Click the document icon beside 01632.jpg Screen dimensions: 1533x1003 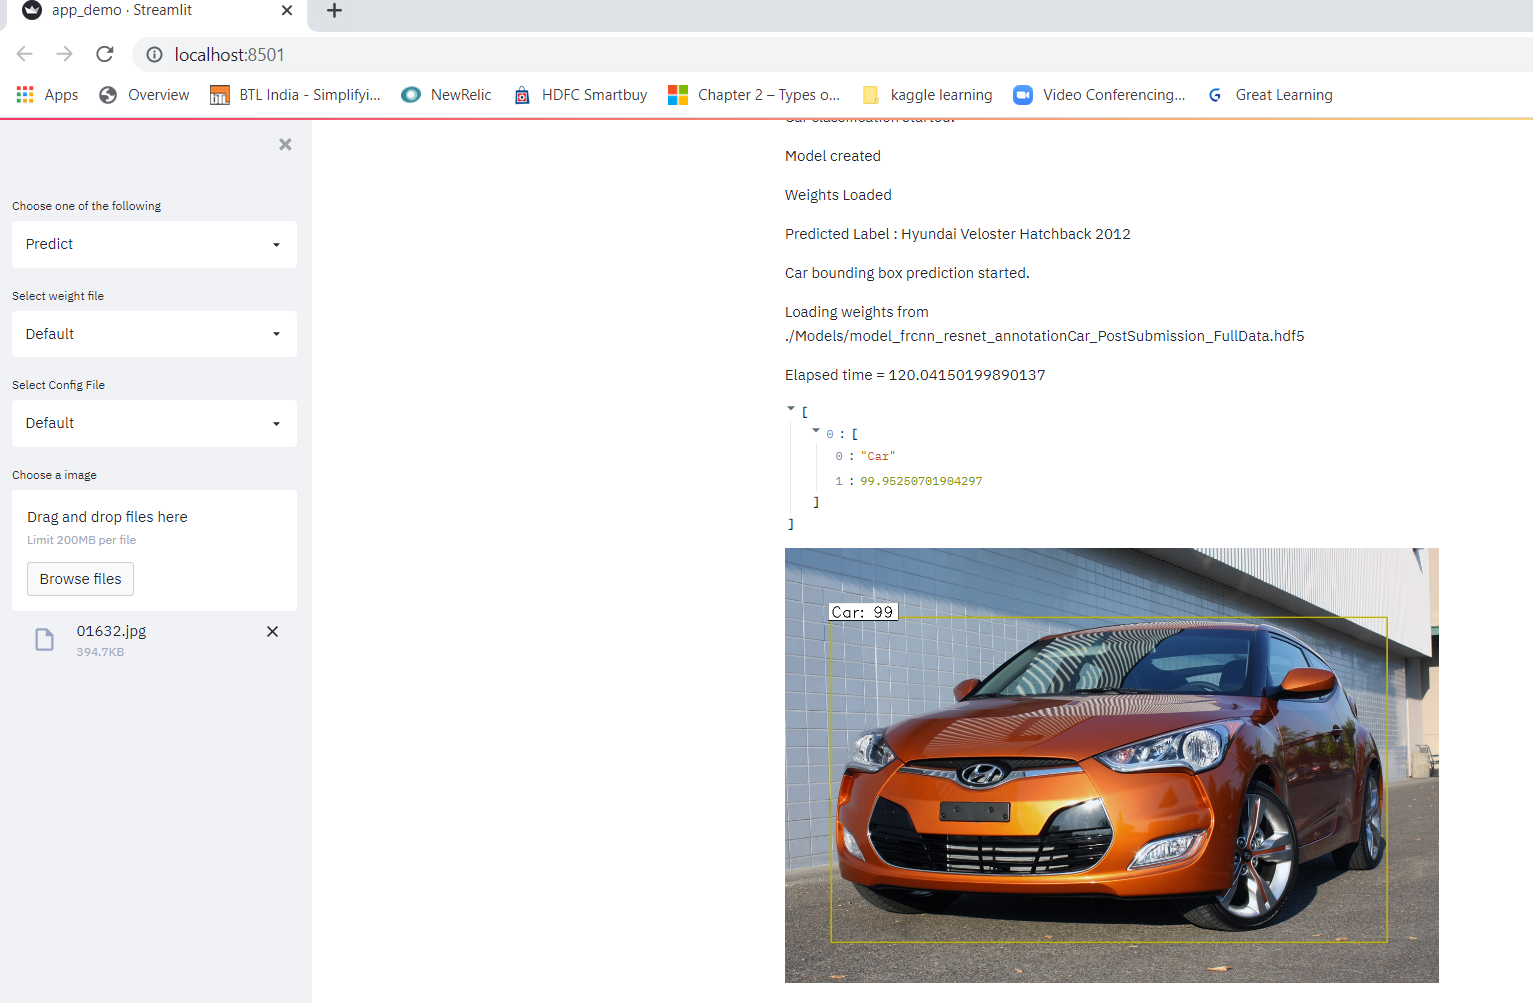(x=44, y=638)
